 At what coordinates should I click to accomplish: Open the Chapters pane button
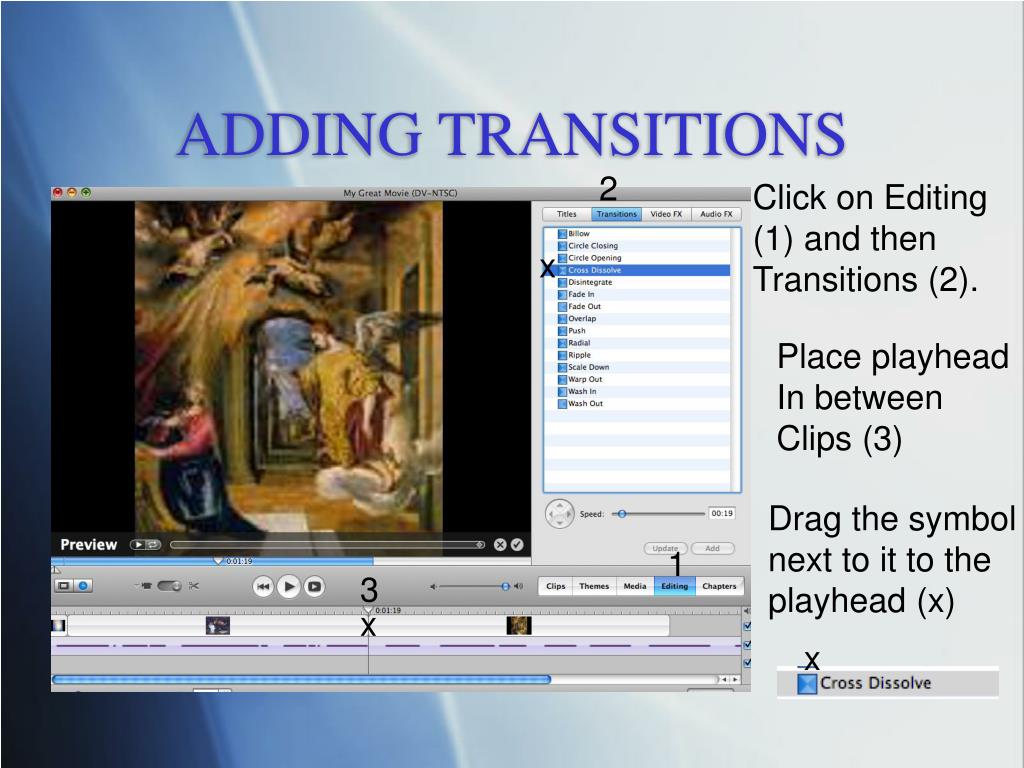719,586
